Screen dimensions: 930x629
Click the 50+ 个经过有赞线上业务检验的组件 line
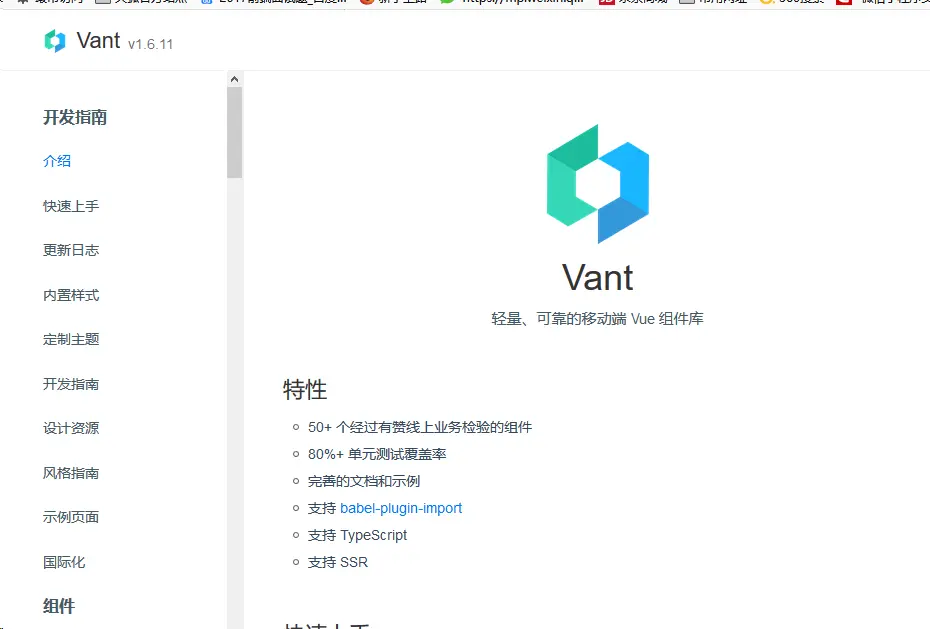tap(420, 427)
